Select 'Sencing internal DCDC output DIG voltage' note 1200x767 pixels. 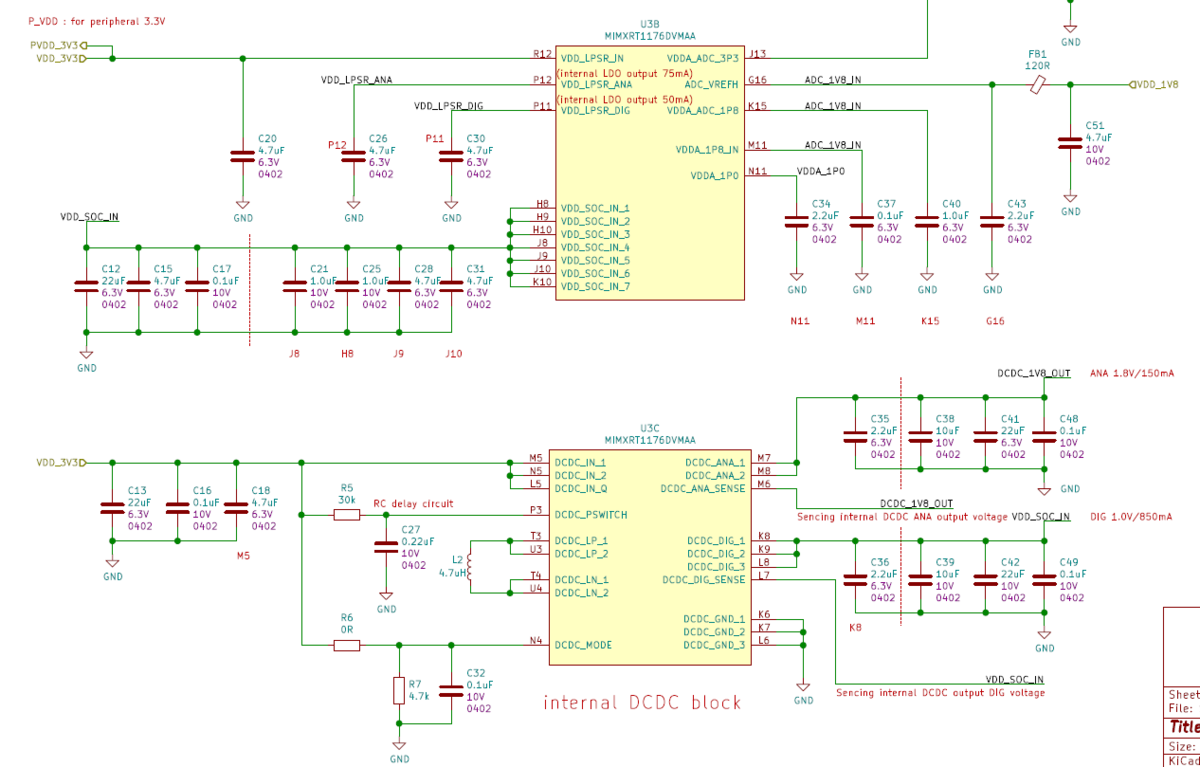pyautogui.click(x=940, y=693)
